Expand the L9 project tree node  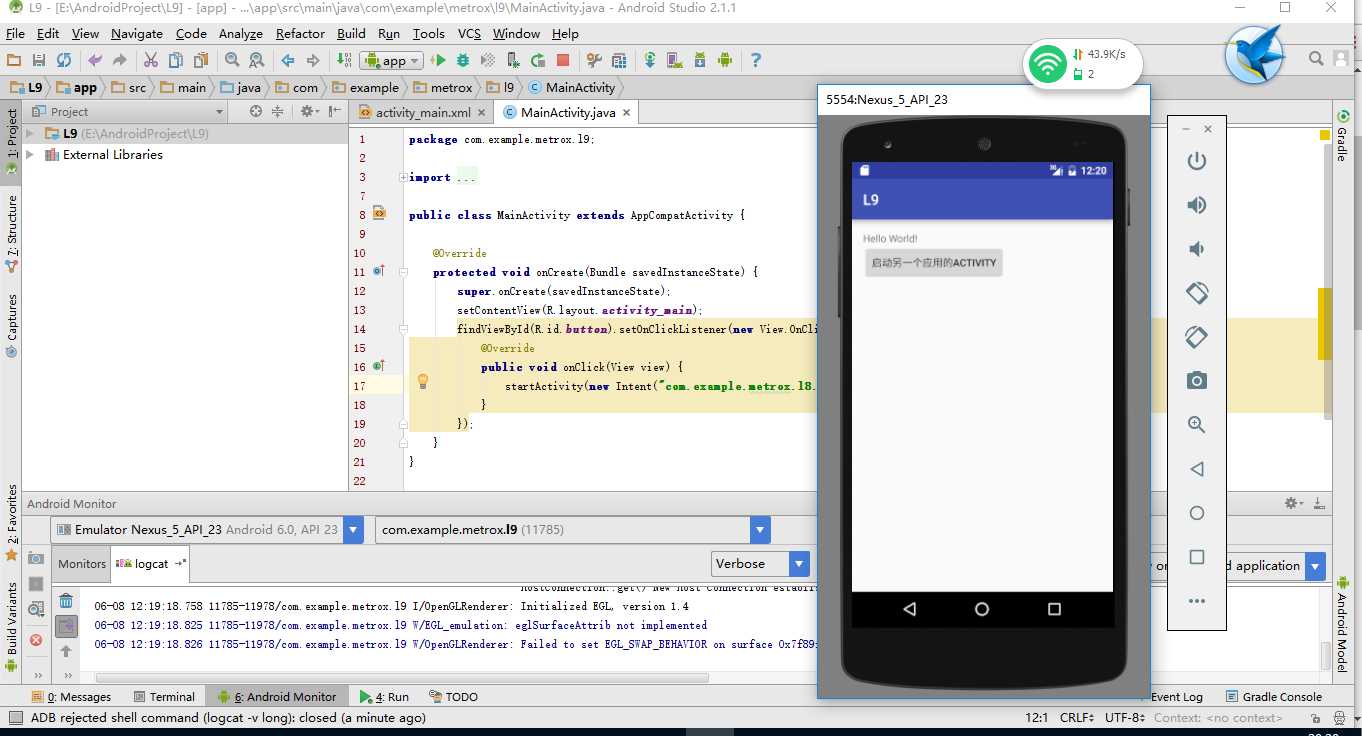pos(30,133)
